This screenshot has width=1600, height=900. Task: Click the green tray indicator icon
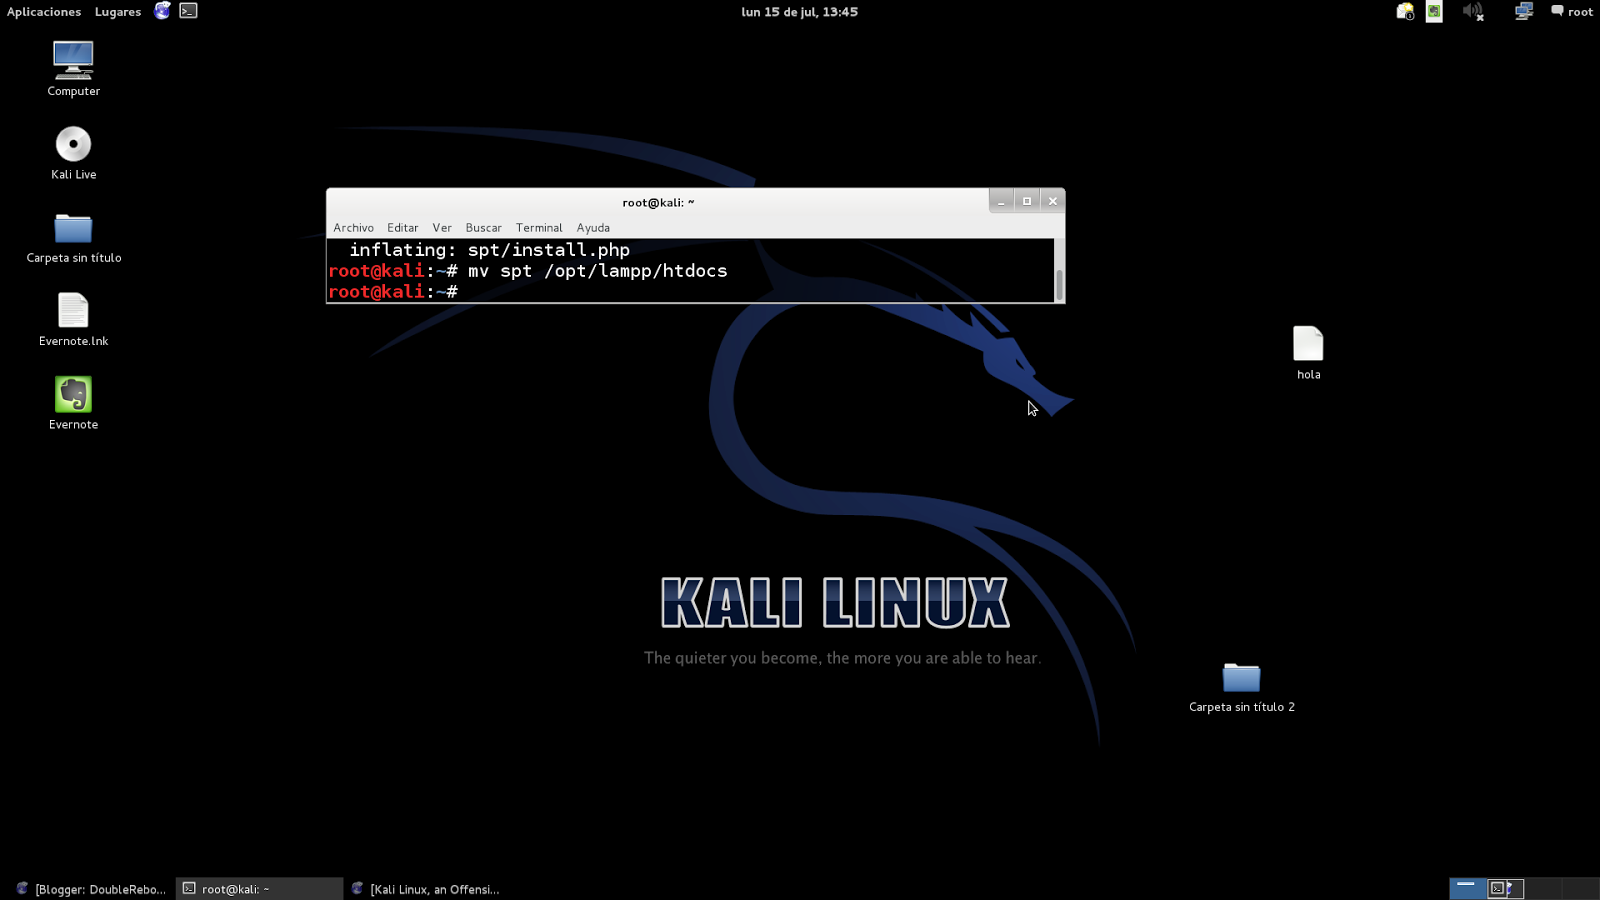[1434, 11]
